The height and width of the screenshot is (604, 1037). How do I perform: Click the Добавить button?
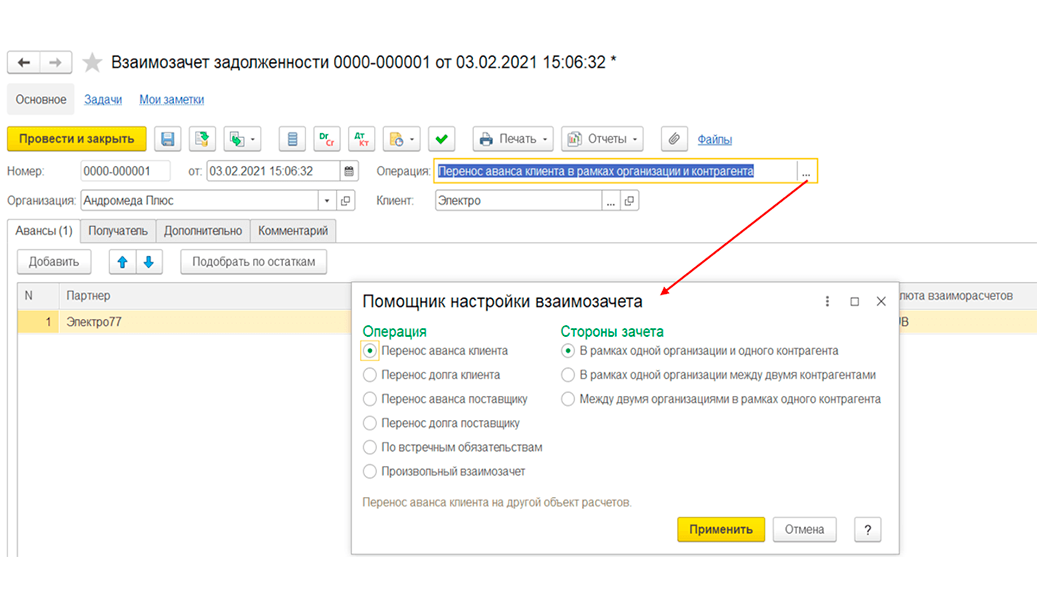click(54, 262)
